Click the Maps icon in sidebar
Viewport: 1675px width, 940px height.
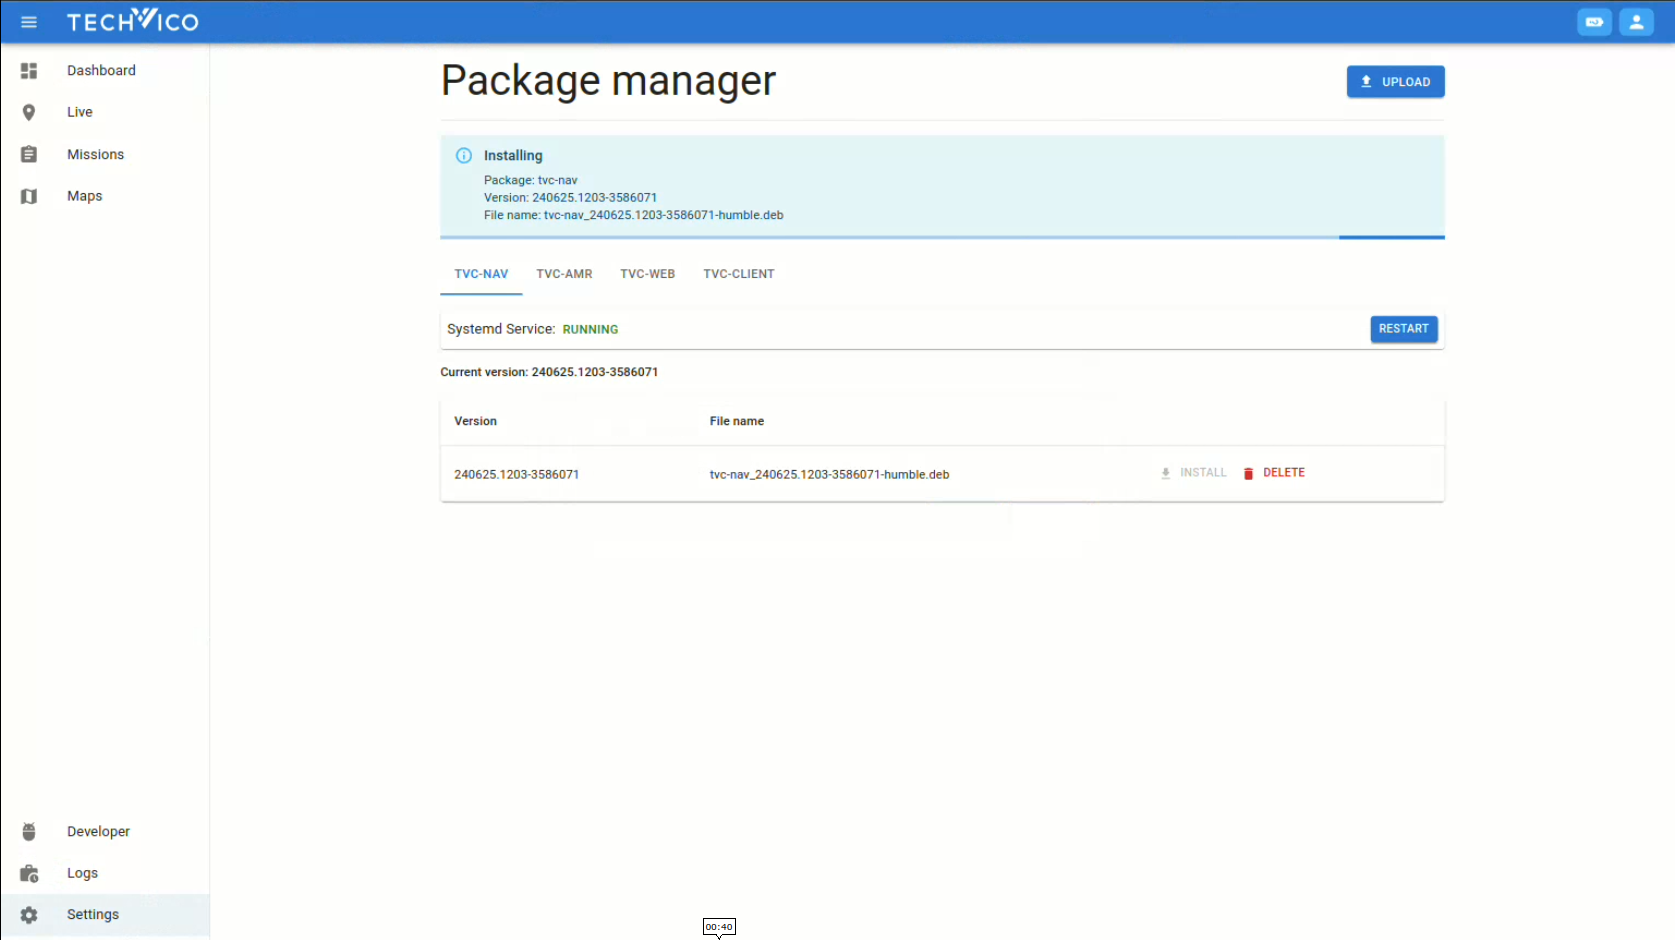[x=29, y=196]
